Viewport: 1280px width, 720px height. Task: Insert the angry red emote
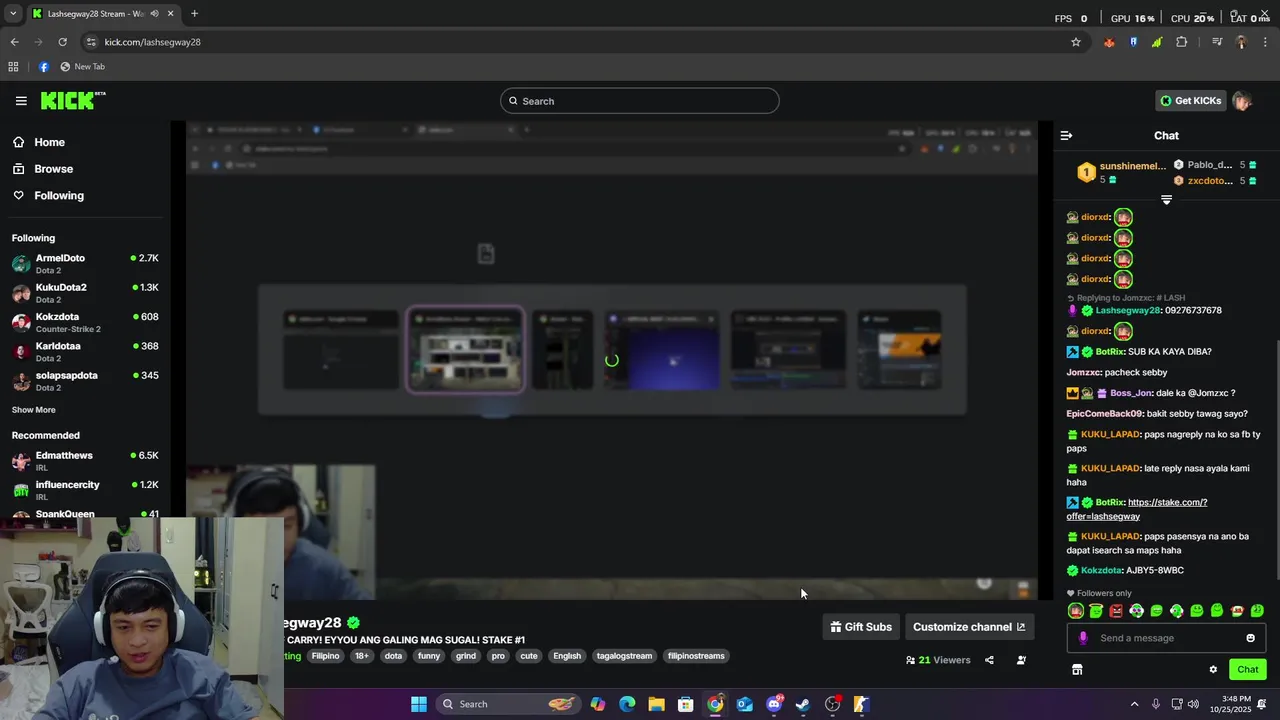click(x=1116, y=611)
